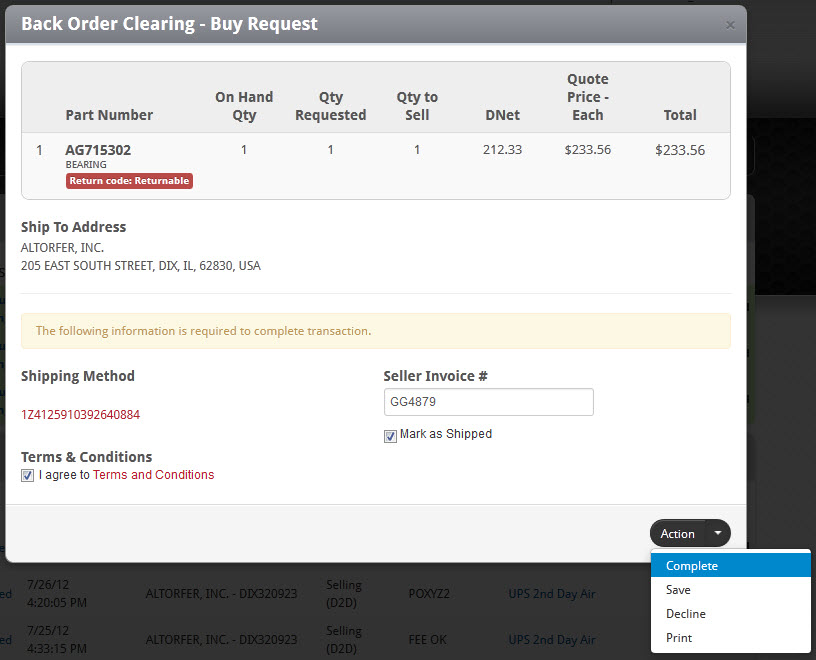Viewport: 816px width, 660px height.
Task: Choose Decline in the Action menu
Action: point(685,613)
